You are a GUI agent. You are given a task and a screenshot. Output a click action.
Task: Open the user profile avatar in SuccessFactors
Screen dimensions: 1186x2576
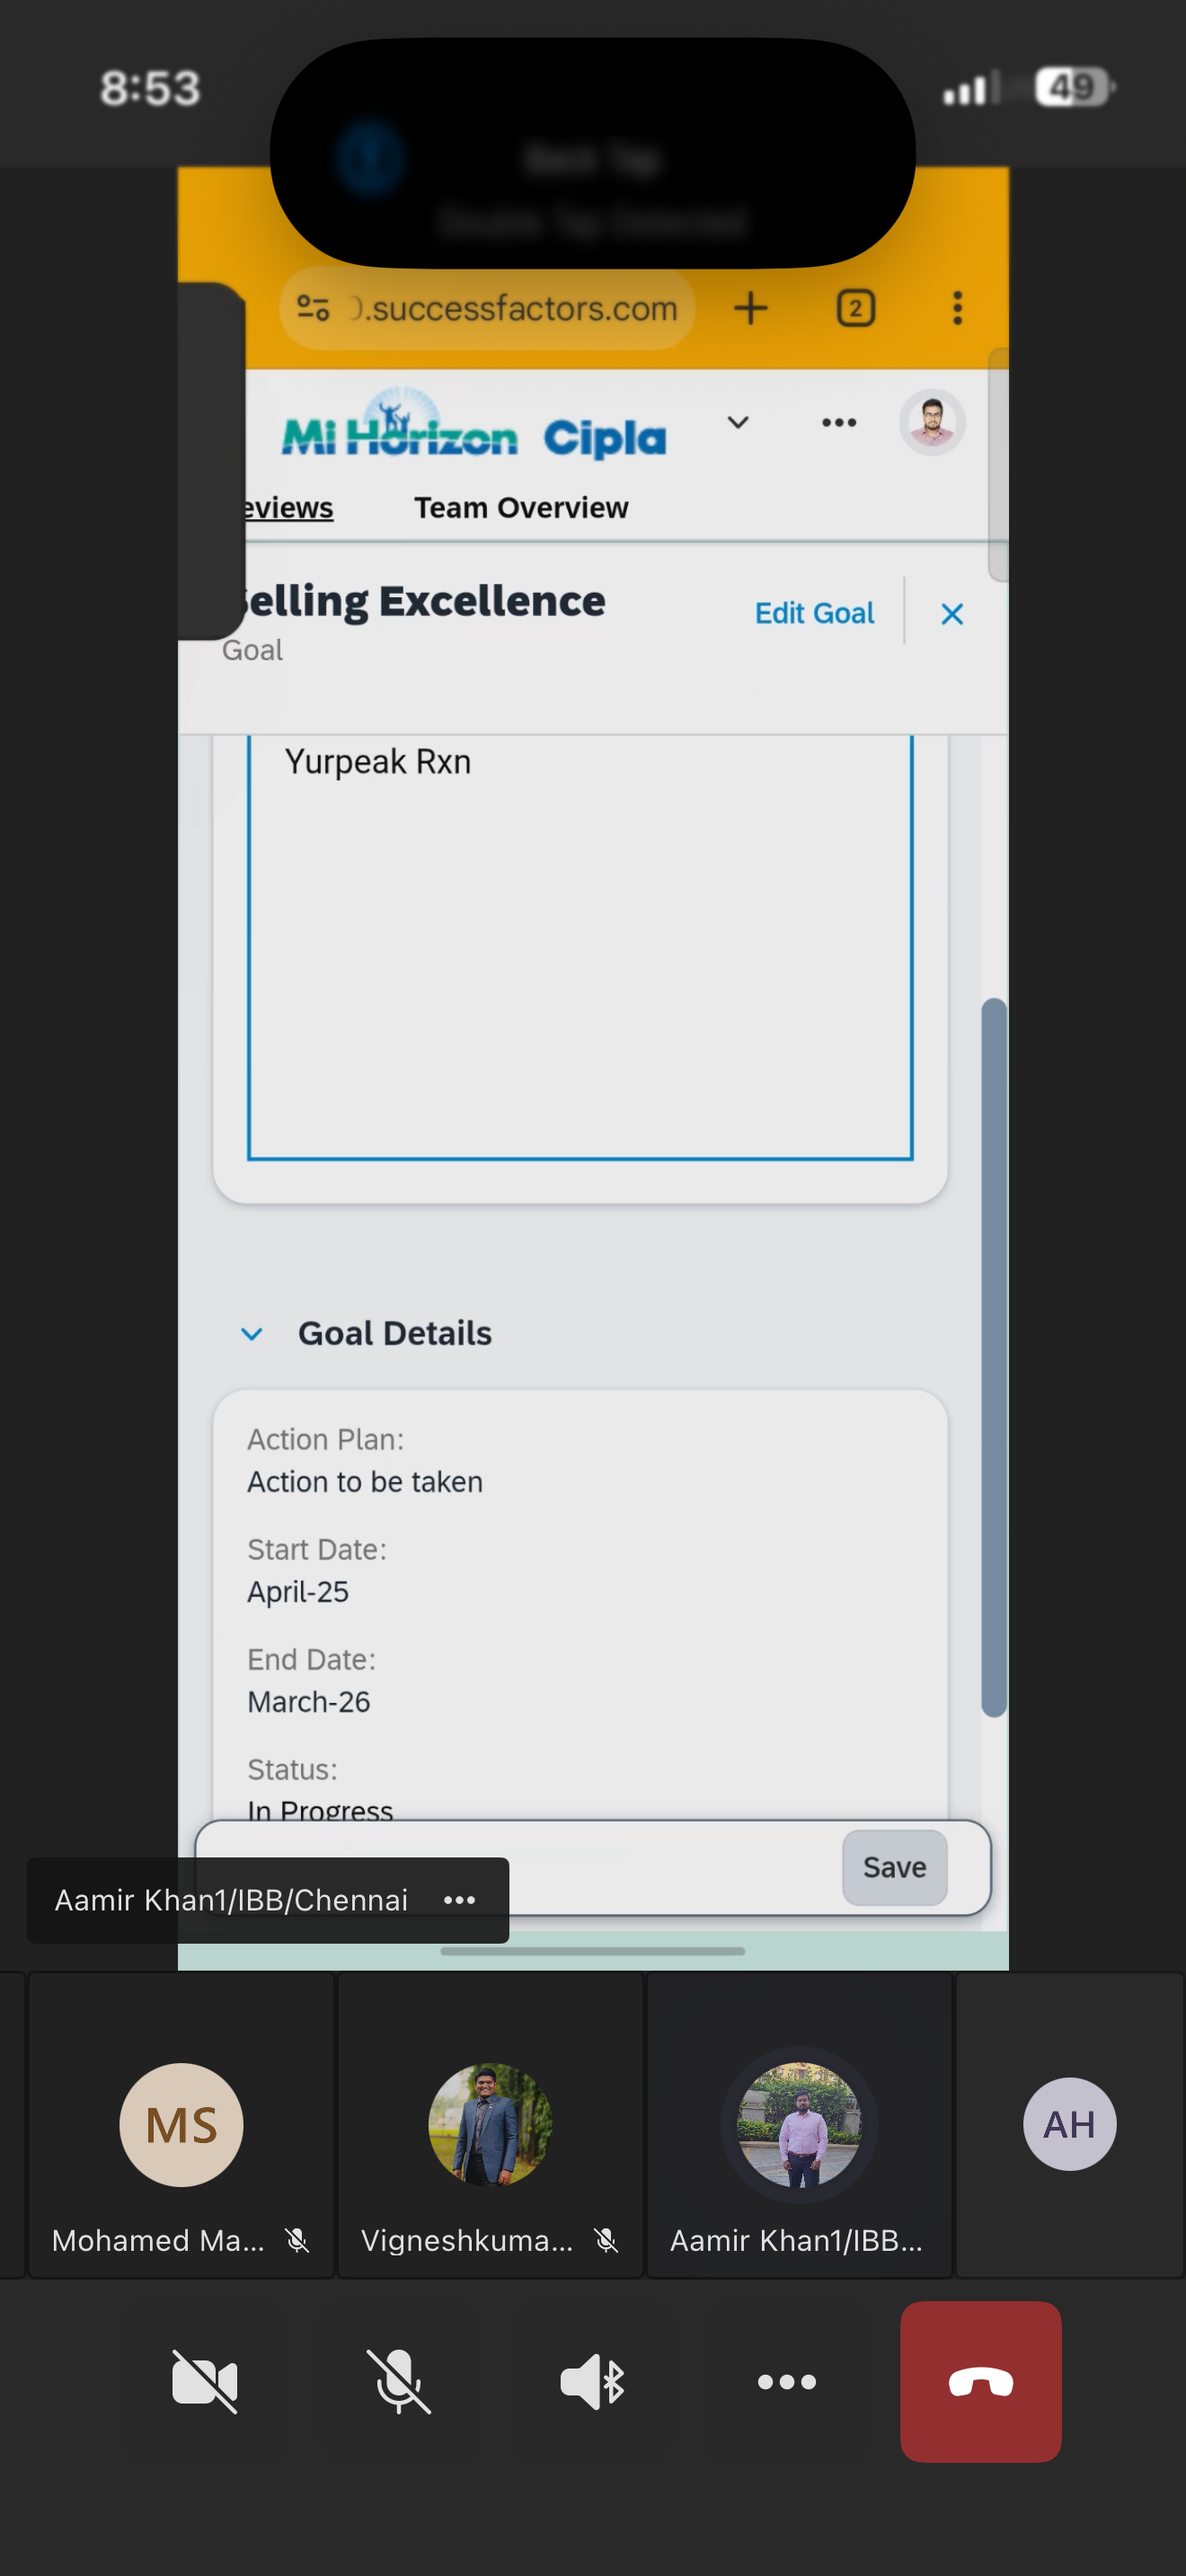click(x=932, y=422)
